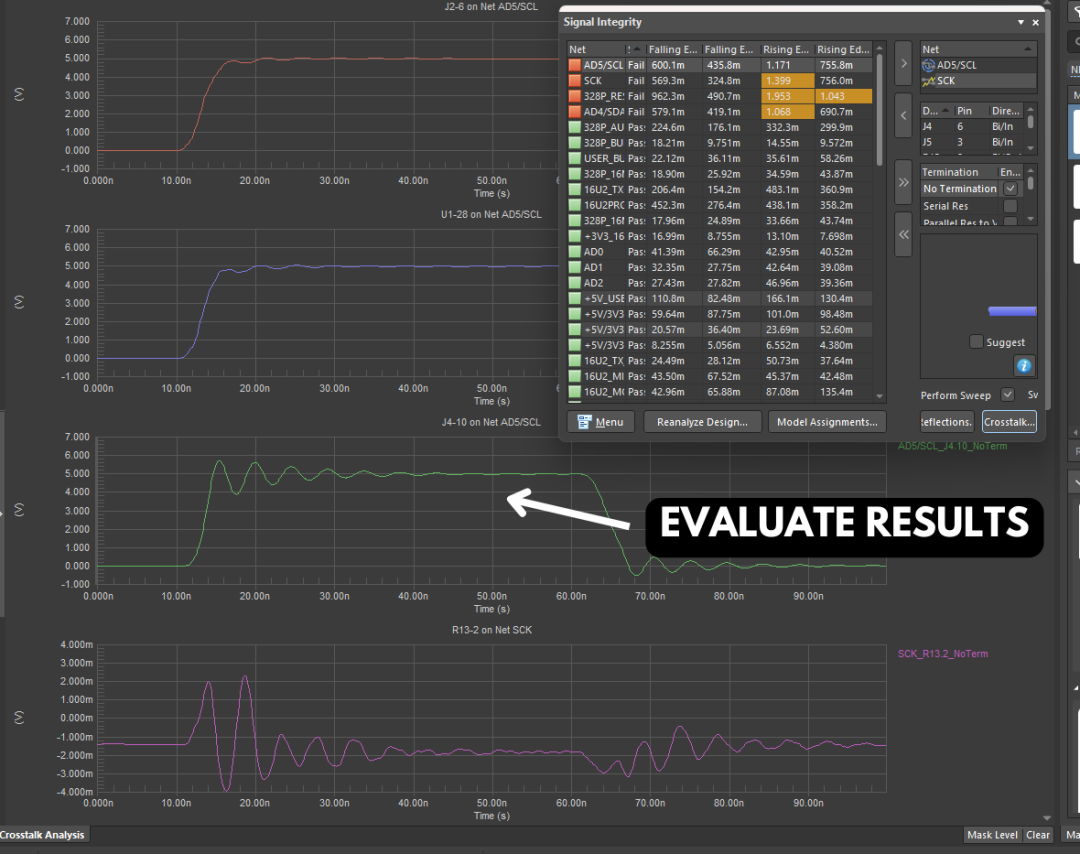Viewport: 1080px width, 854px height.
Task: Open the Menu button in Signal Integrity
Action: (601, 422)
